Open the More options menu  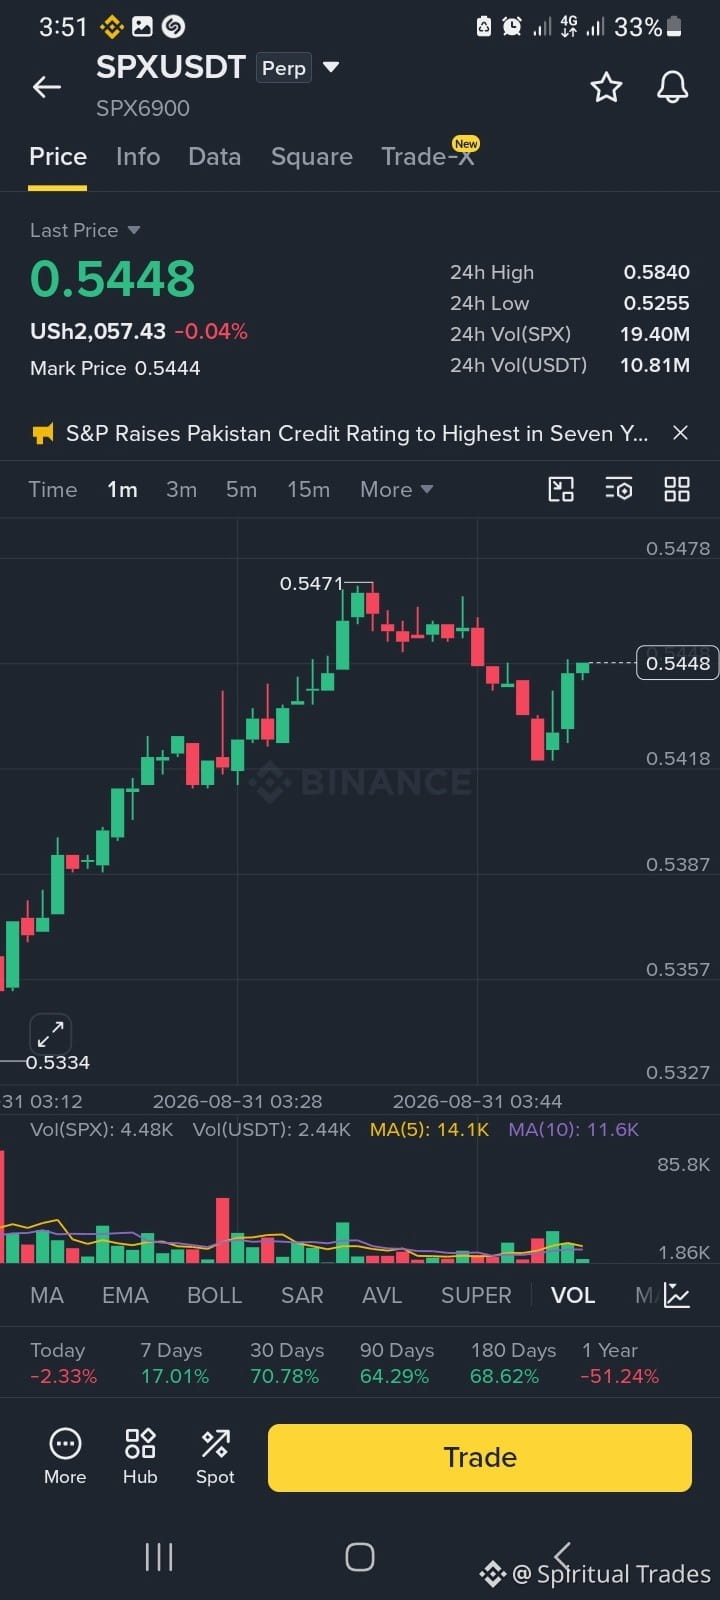pyautogui.click(x=65, y=1456)
